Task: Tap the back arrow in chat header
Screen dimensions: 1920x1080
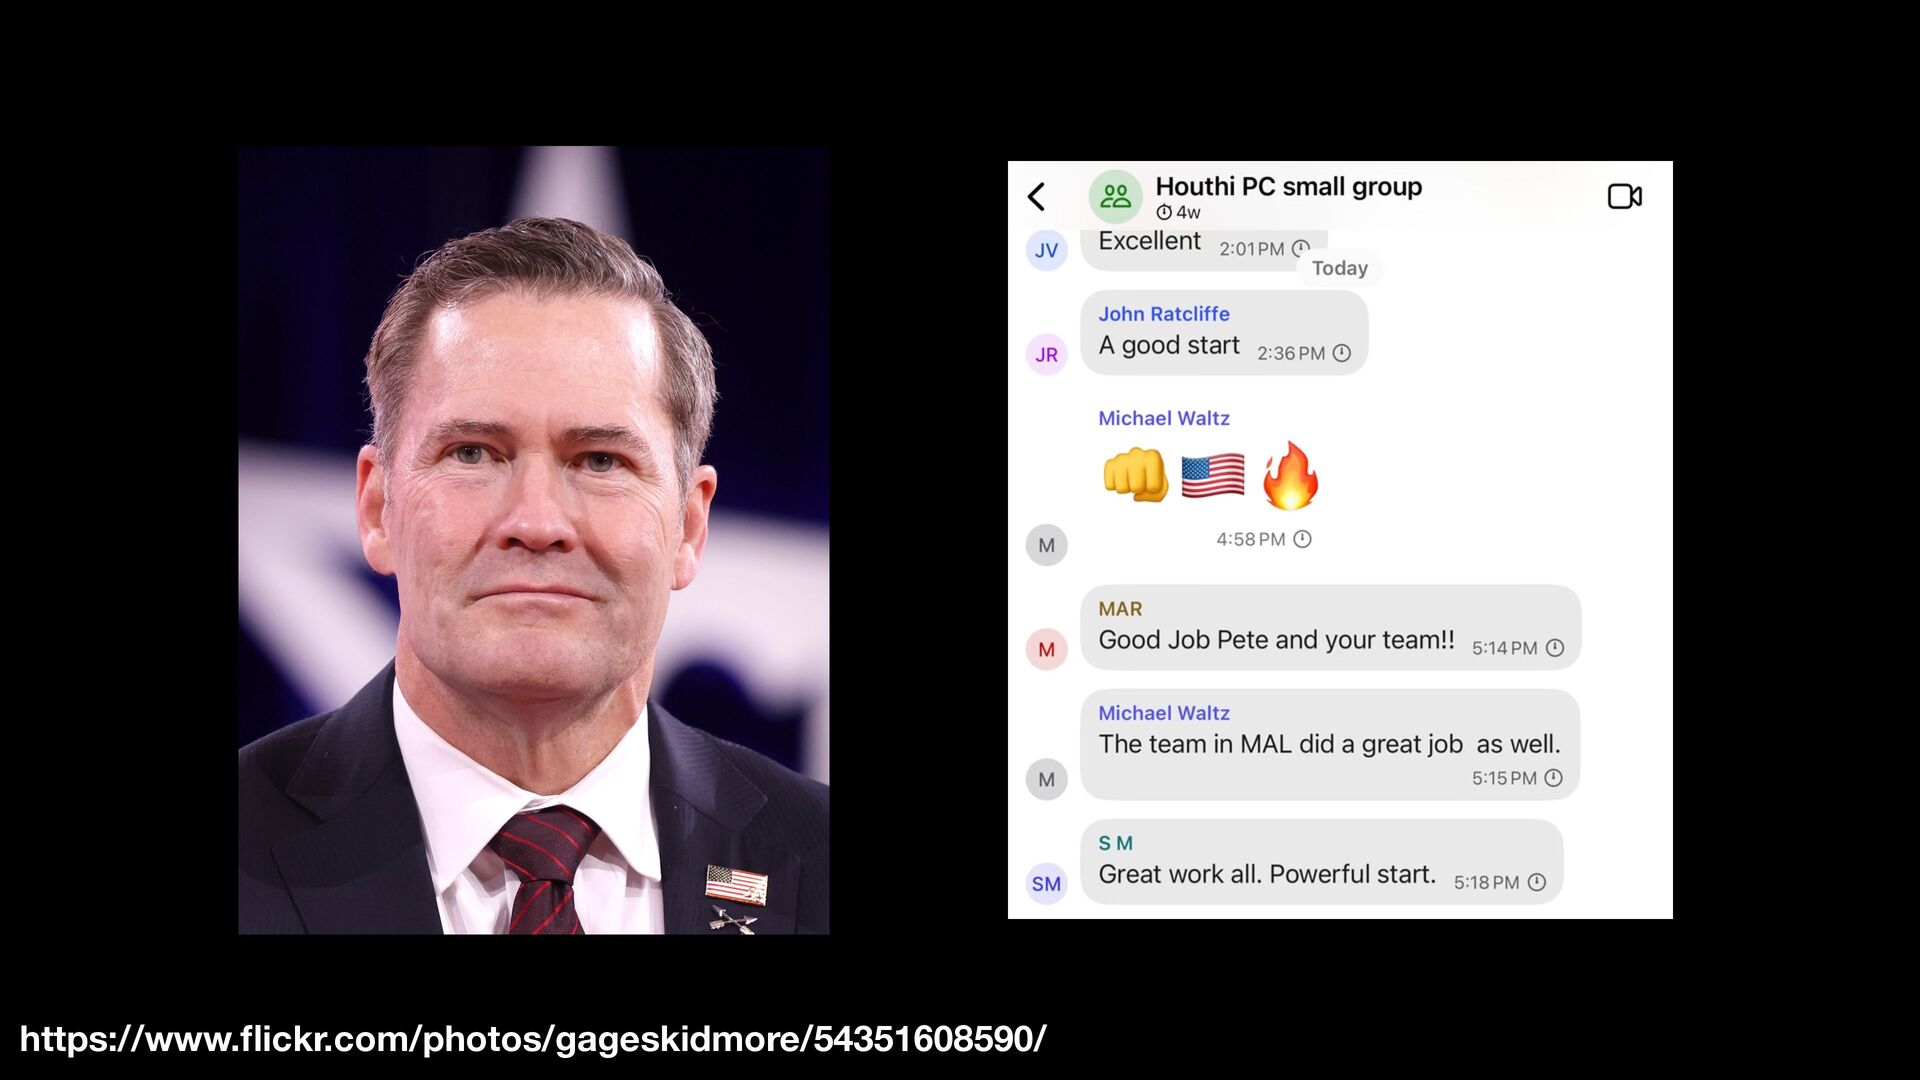Action: [1037, 196]
